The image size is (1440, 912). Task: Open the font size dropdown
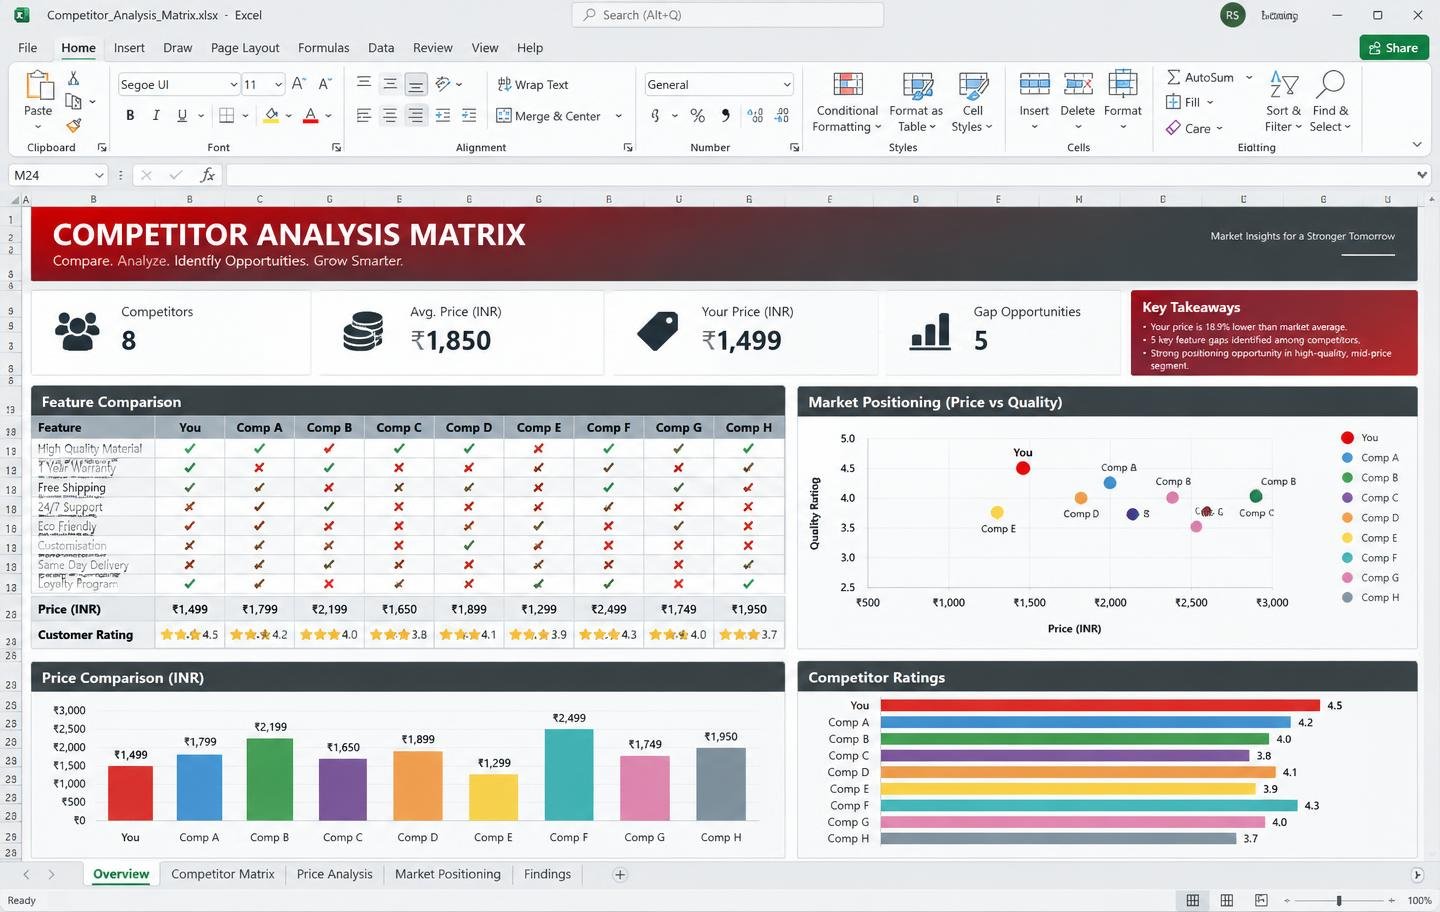coord(278,85)
